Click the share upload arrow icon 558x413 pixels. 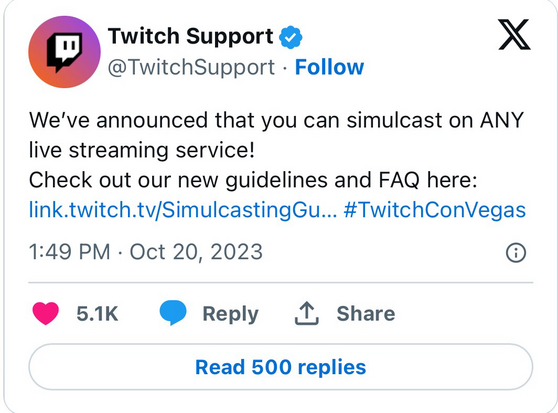tap(307, 313)
